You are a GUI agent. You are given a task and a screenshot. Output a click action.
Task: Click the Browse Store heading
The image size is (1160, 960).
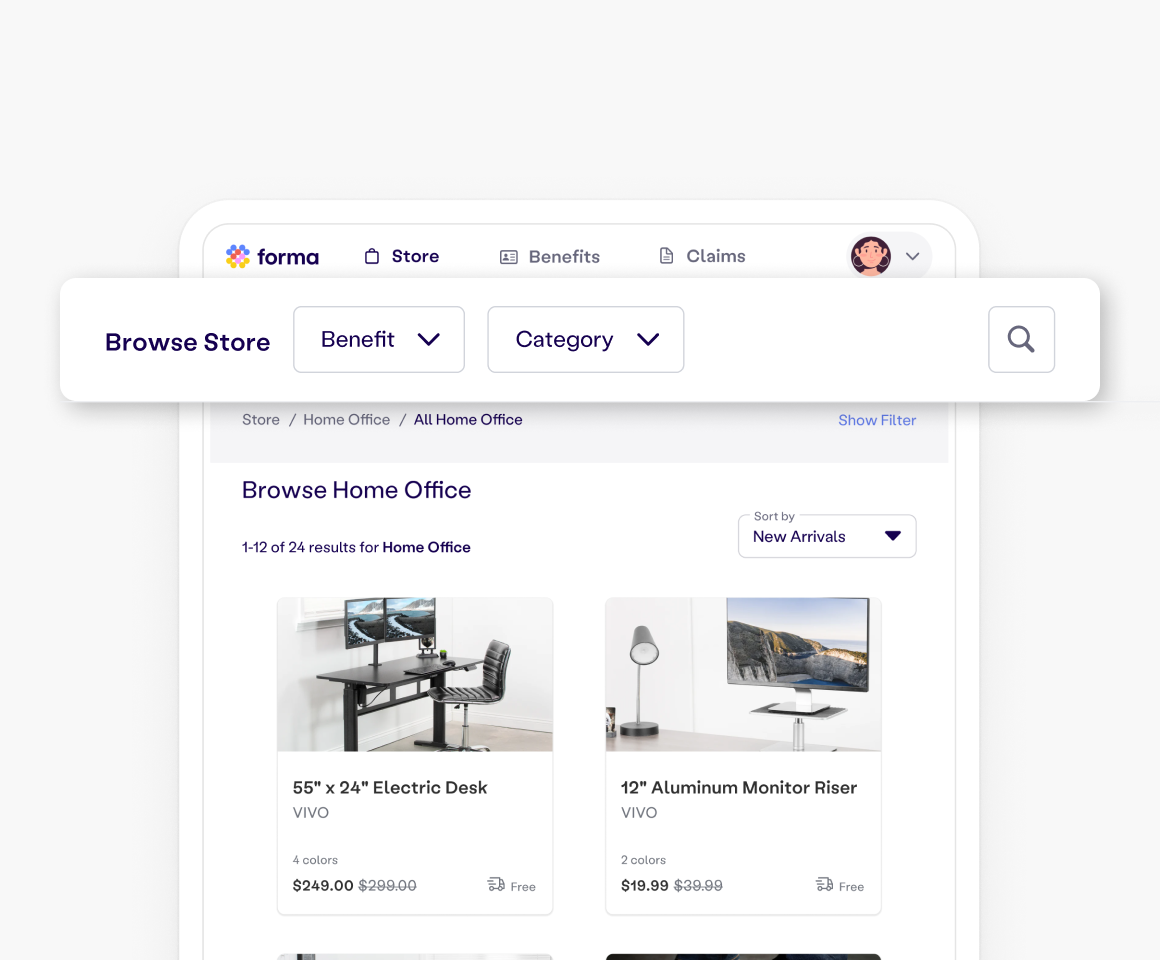click(187, 342)
